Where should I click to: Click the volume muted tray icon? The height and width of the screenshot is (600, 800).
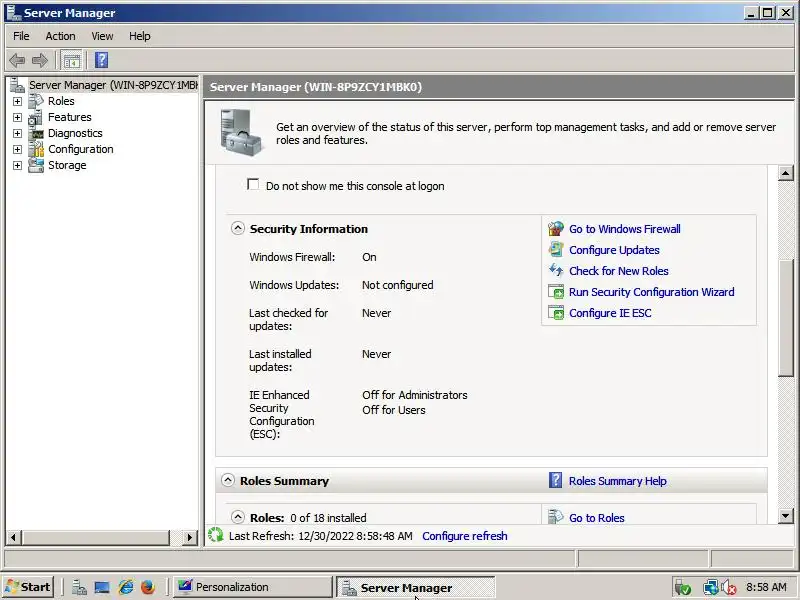(x=729, y=588)
